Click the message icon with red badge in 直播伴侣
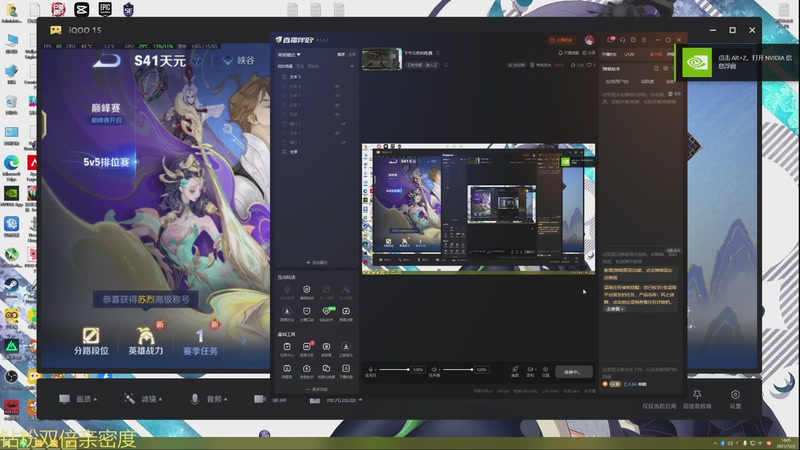800x450 pixels. point(611,40)
